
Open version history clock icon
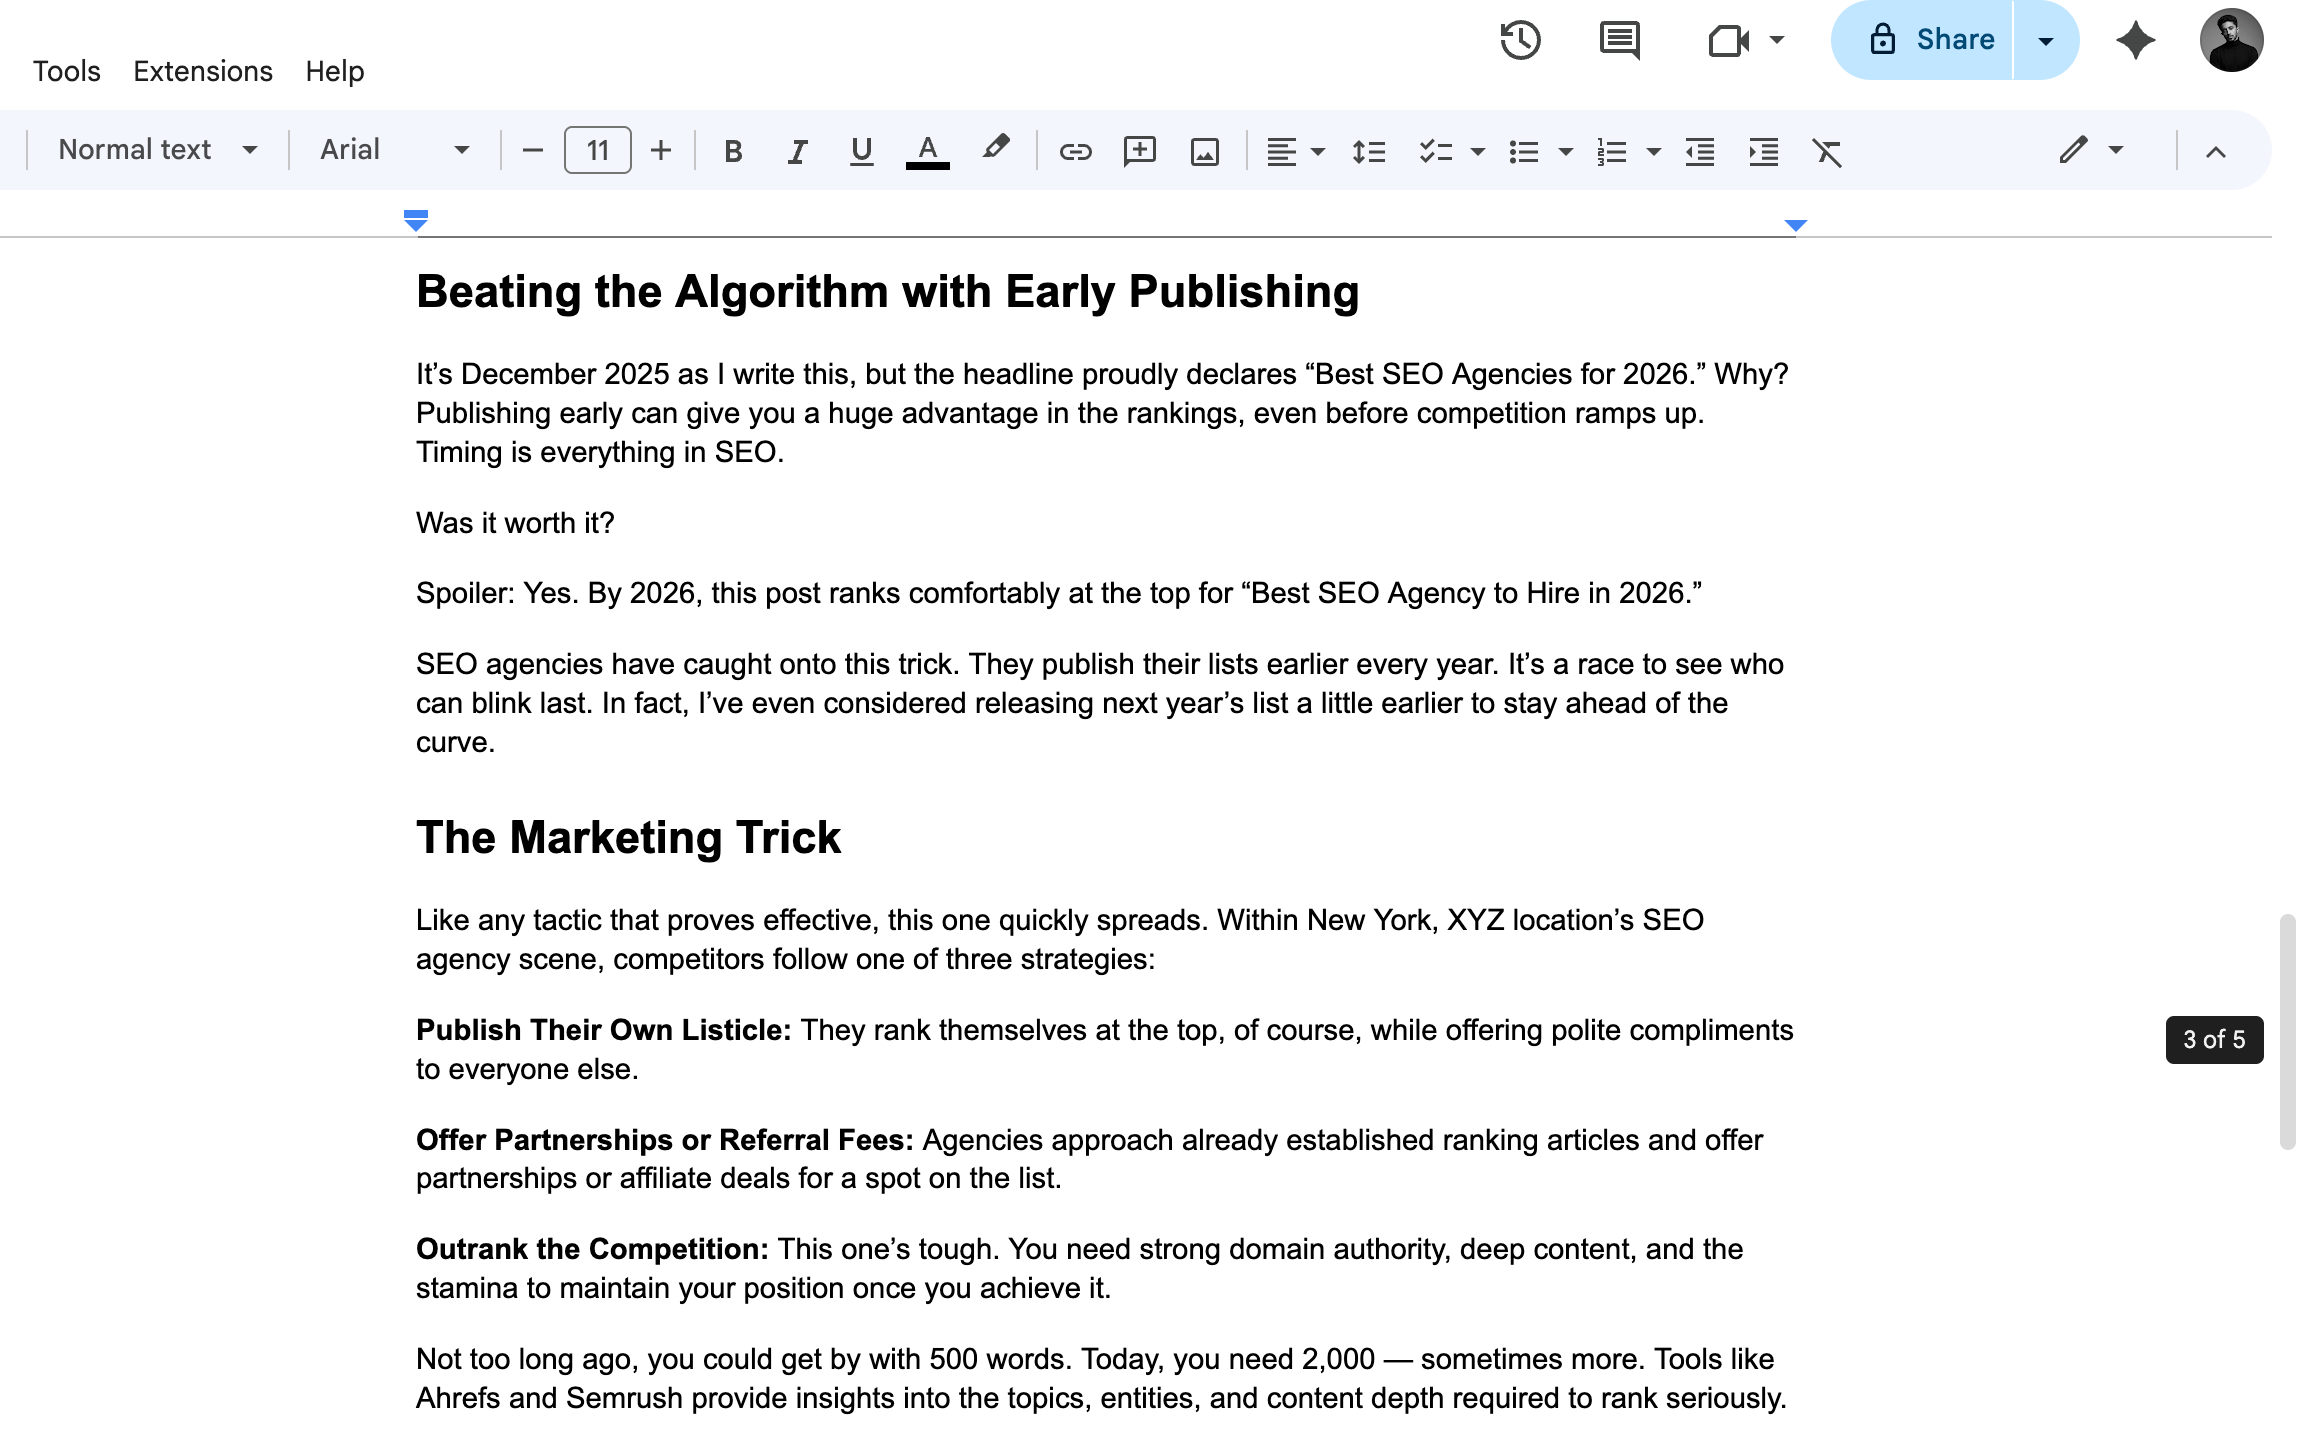[x=1520, y=40]
